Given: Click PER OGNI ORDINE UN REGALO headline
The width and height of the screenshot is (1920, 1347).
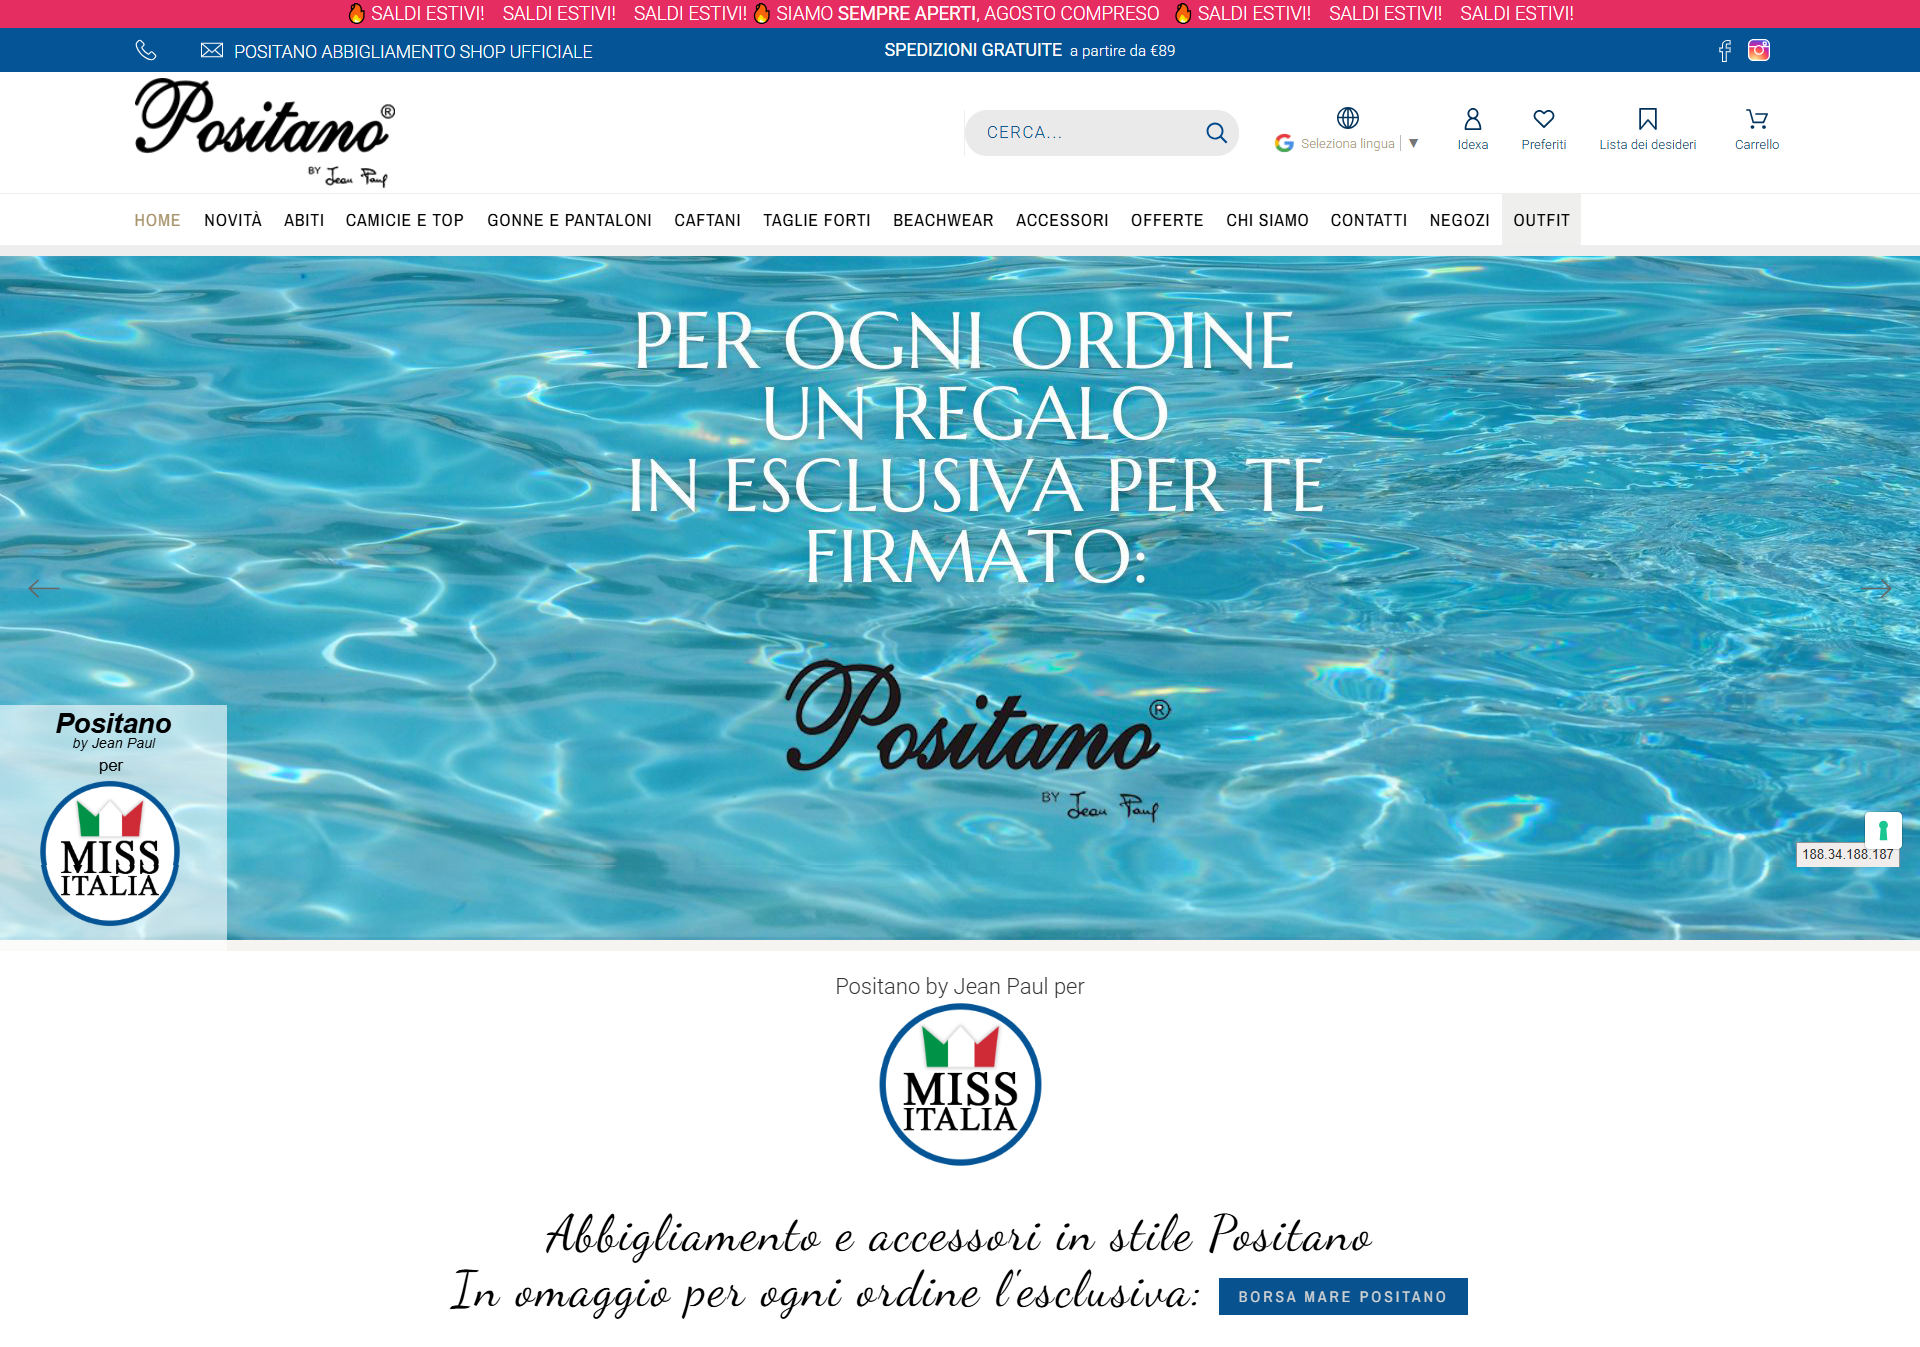Looking at the screenshot, I should [965, 377].
